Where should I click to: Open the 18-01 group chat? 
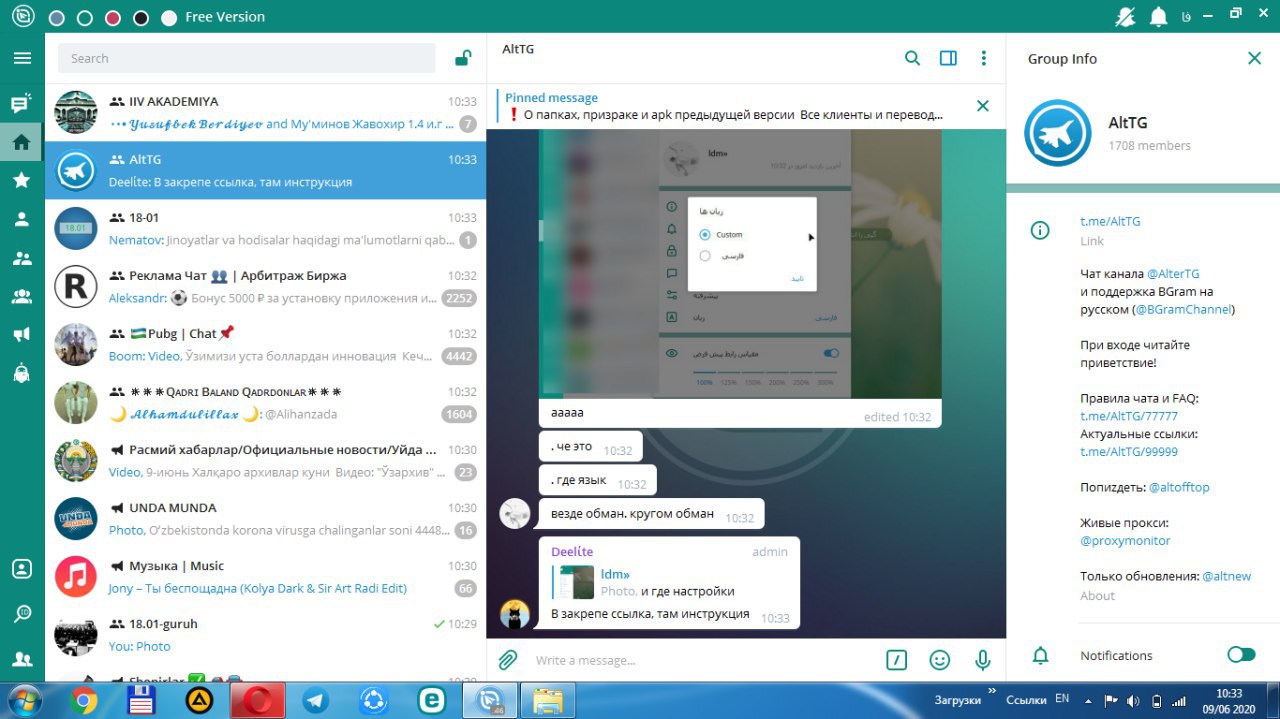tap(266, 228)
